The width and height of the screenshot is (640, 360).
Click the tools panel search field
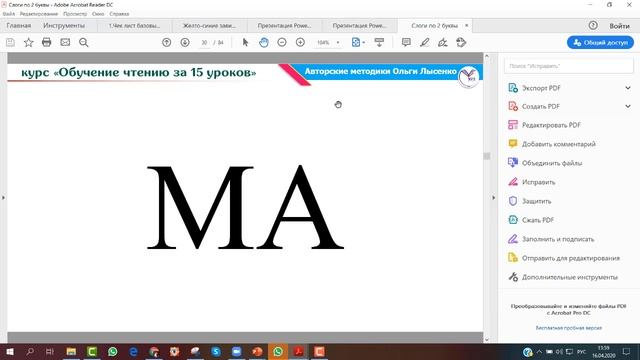(569, 66)
